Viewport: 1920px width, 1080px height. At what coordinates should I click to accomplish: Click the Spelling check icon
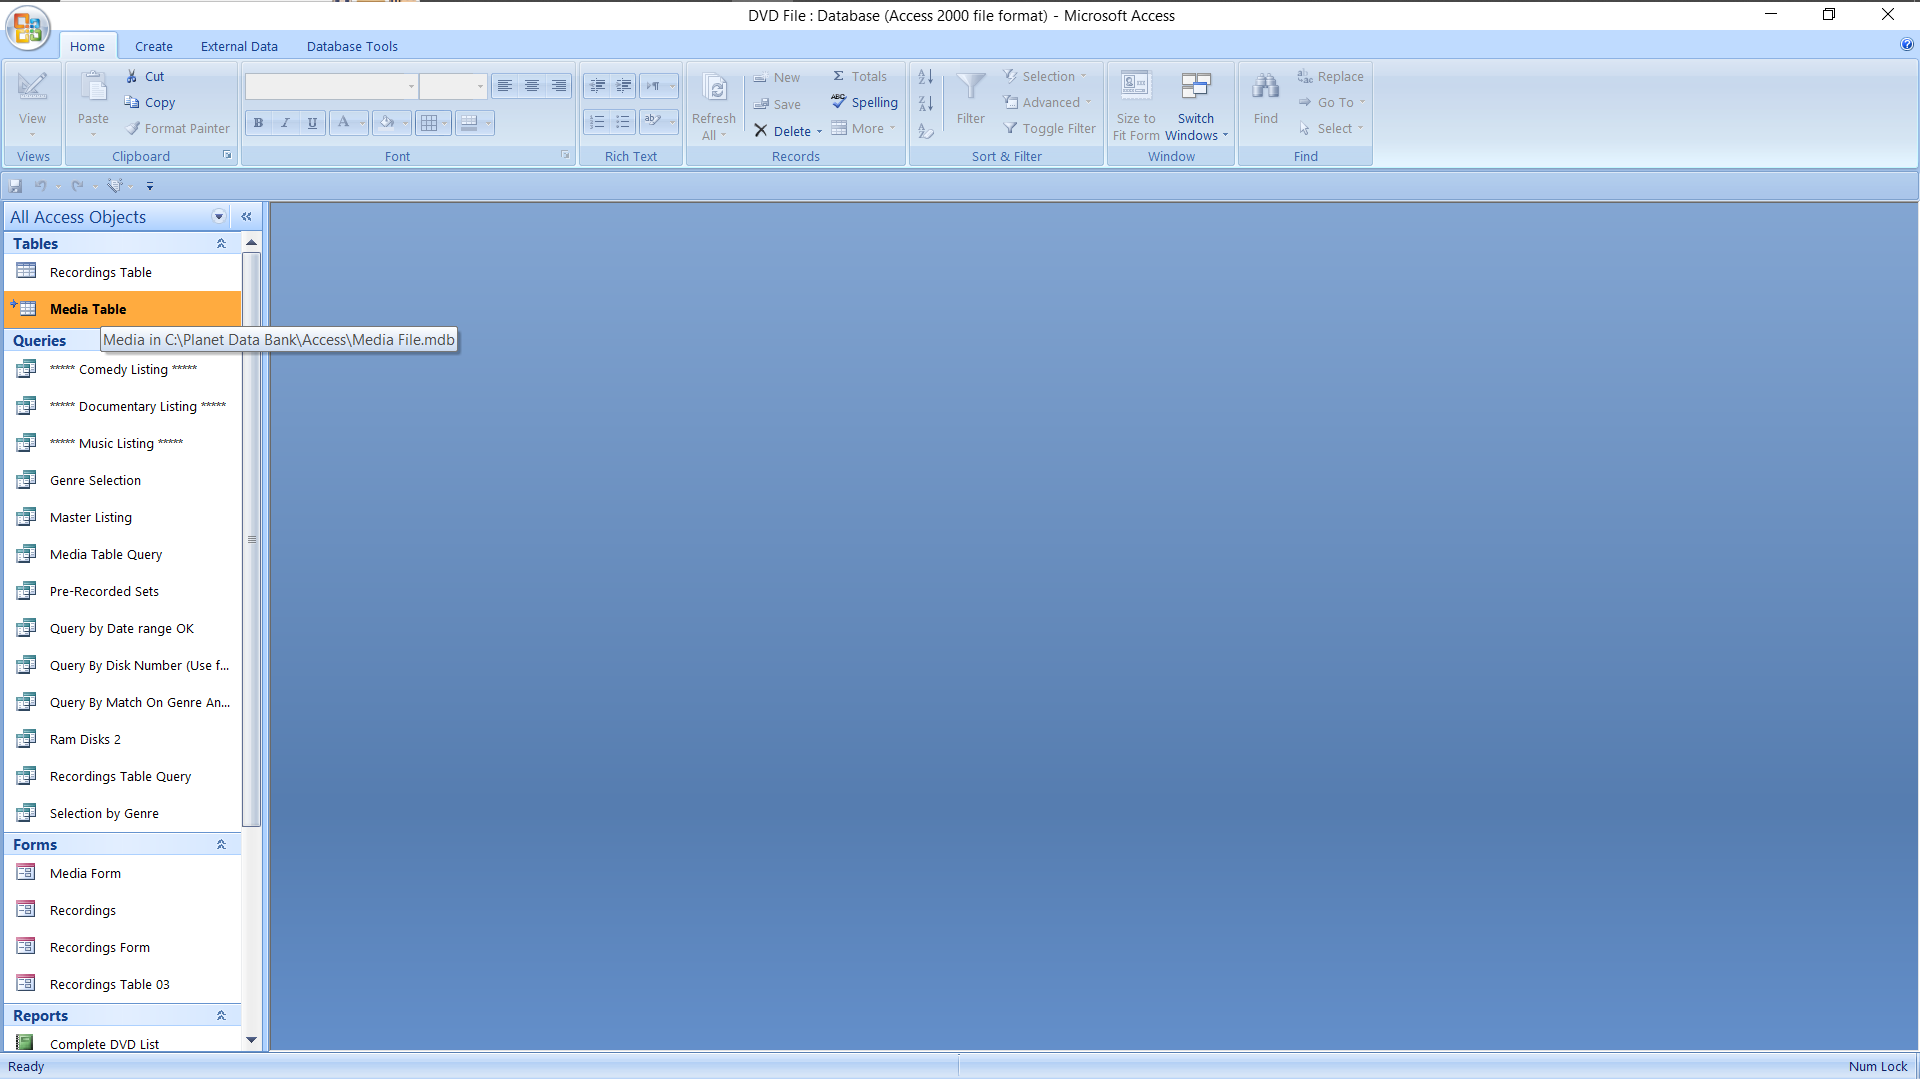(839, 102)
